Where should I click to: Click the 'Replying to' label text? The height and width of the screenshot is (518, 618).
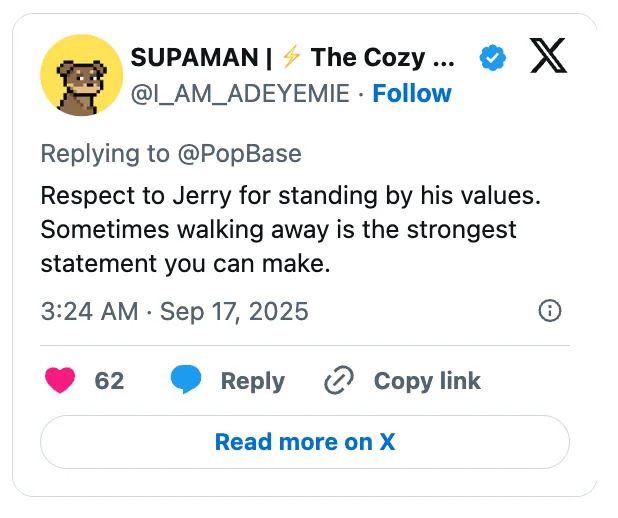click(102, 153)
